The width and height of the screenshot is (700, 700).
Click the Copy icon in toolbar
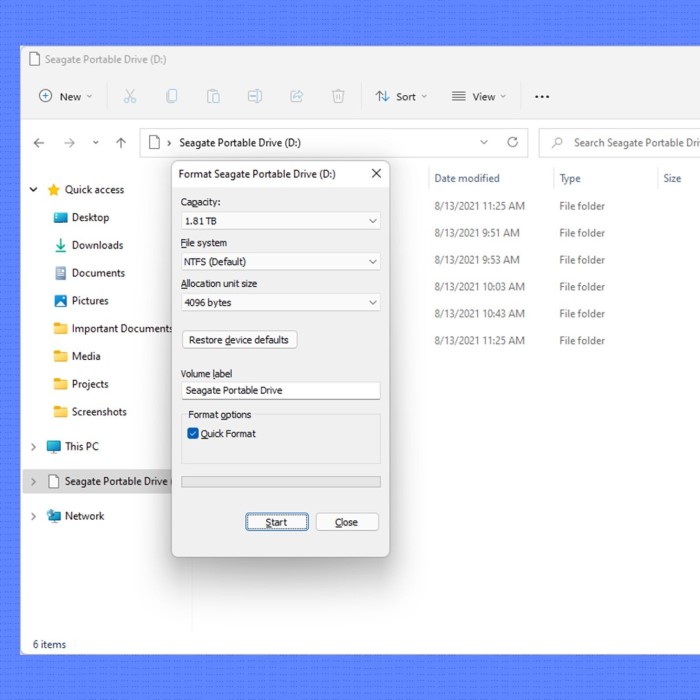[x=171, y=96]
